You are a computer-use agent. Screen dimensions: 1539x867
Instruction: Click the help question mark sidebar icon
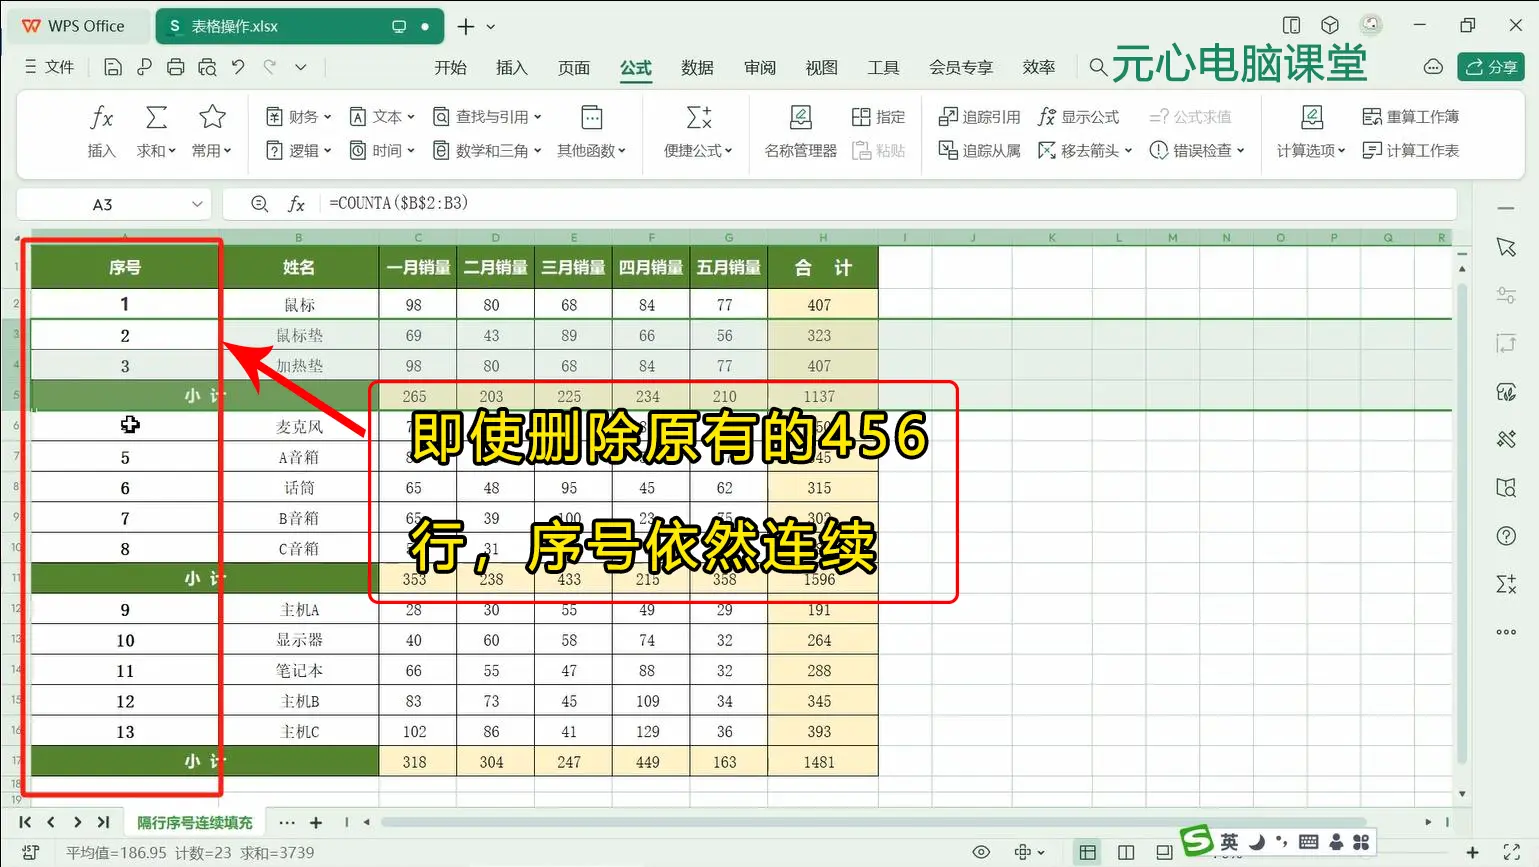click(1506, 536)
